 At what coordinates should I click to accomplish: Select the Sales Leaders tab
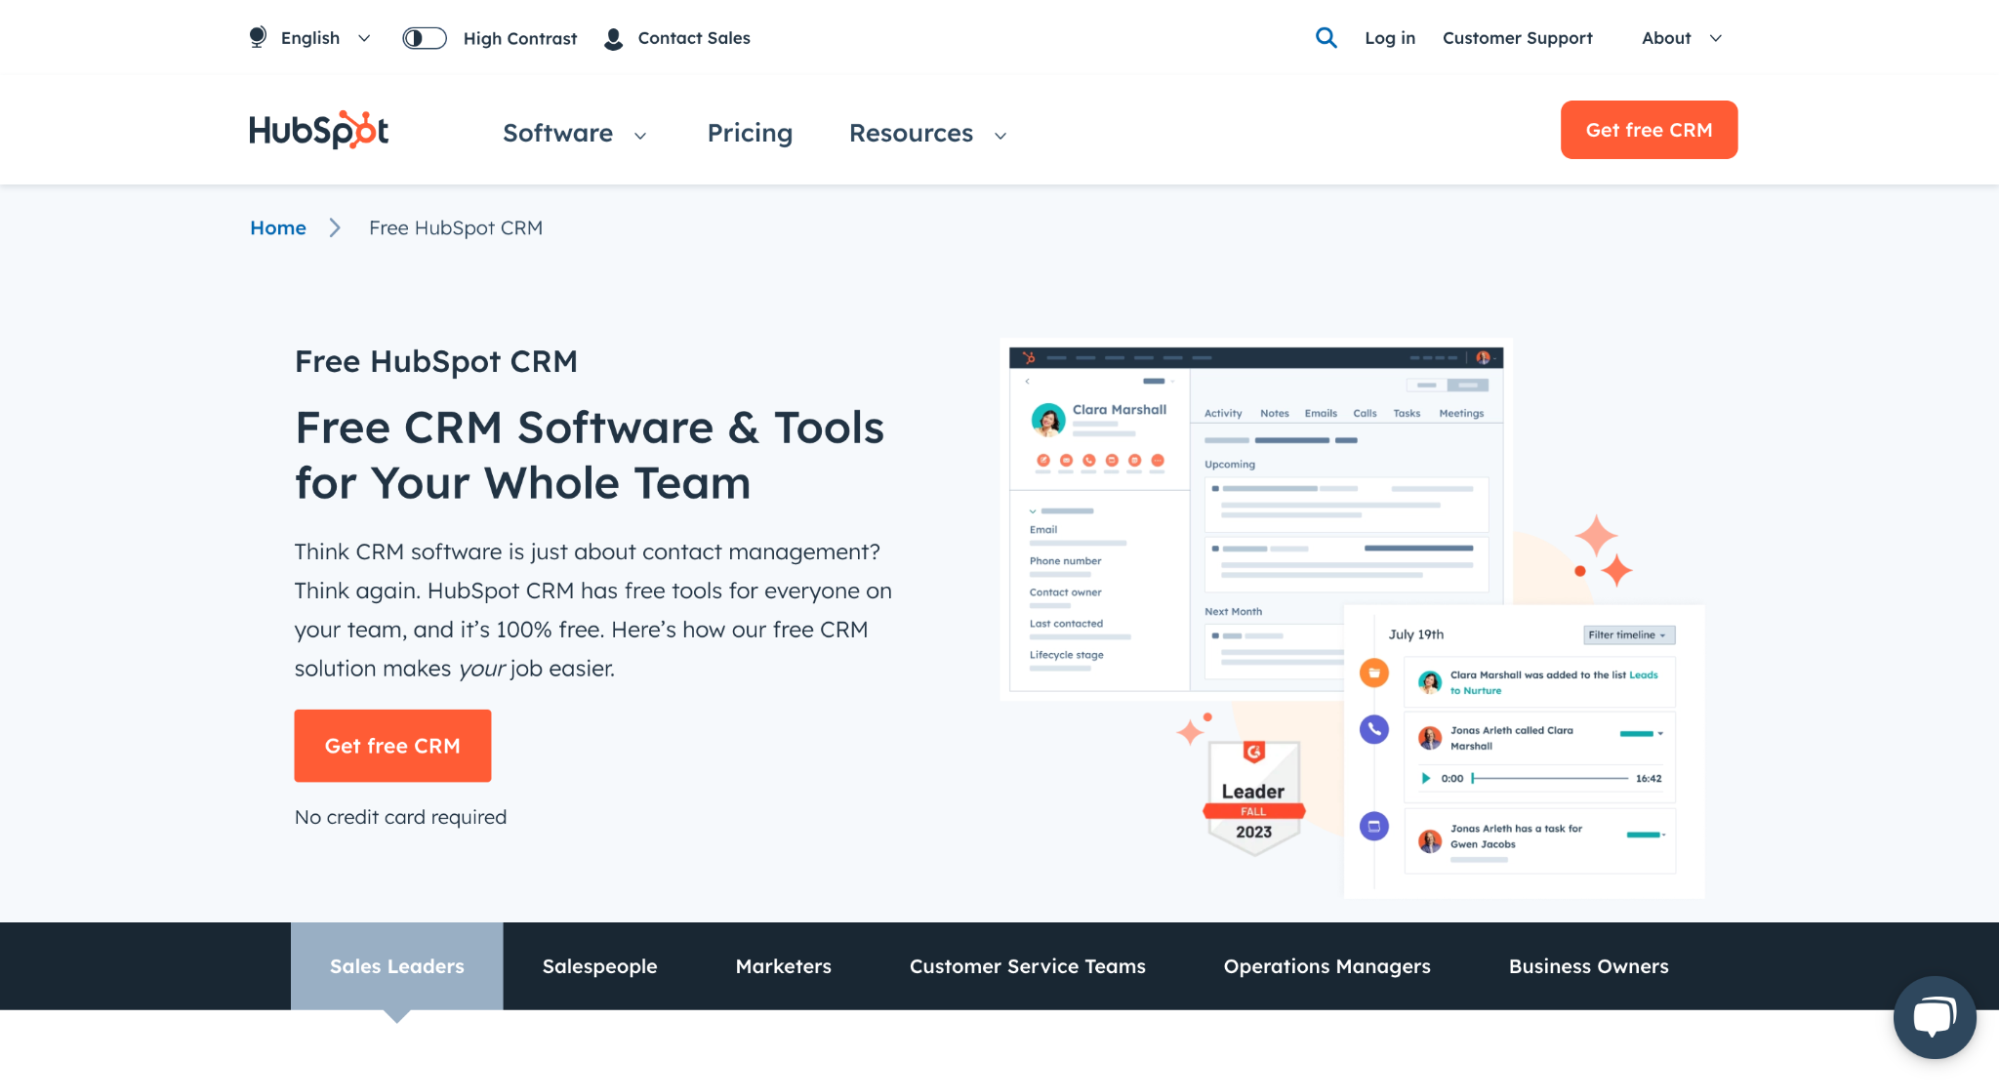(x=397, y=966)
